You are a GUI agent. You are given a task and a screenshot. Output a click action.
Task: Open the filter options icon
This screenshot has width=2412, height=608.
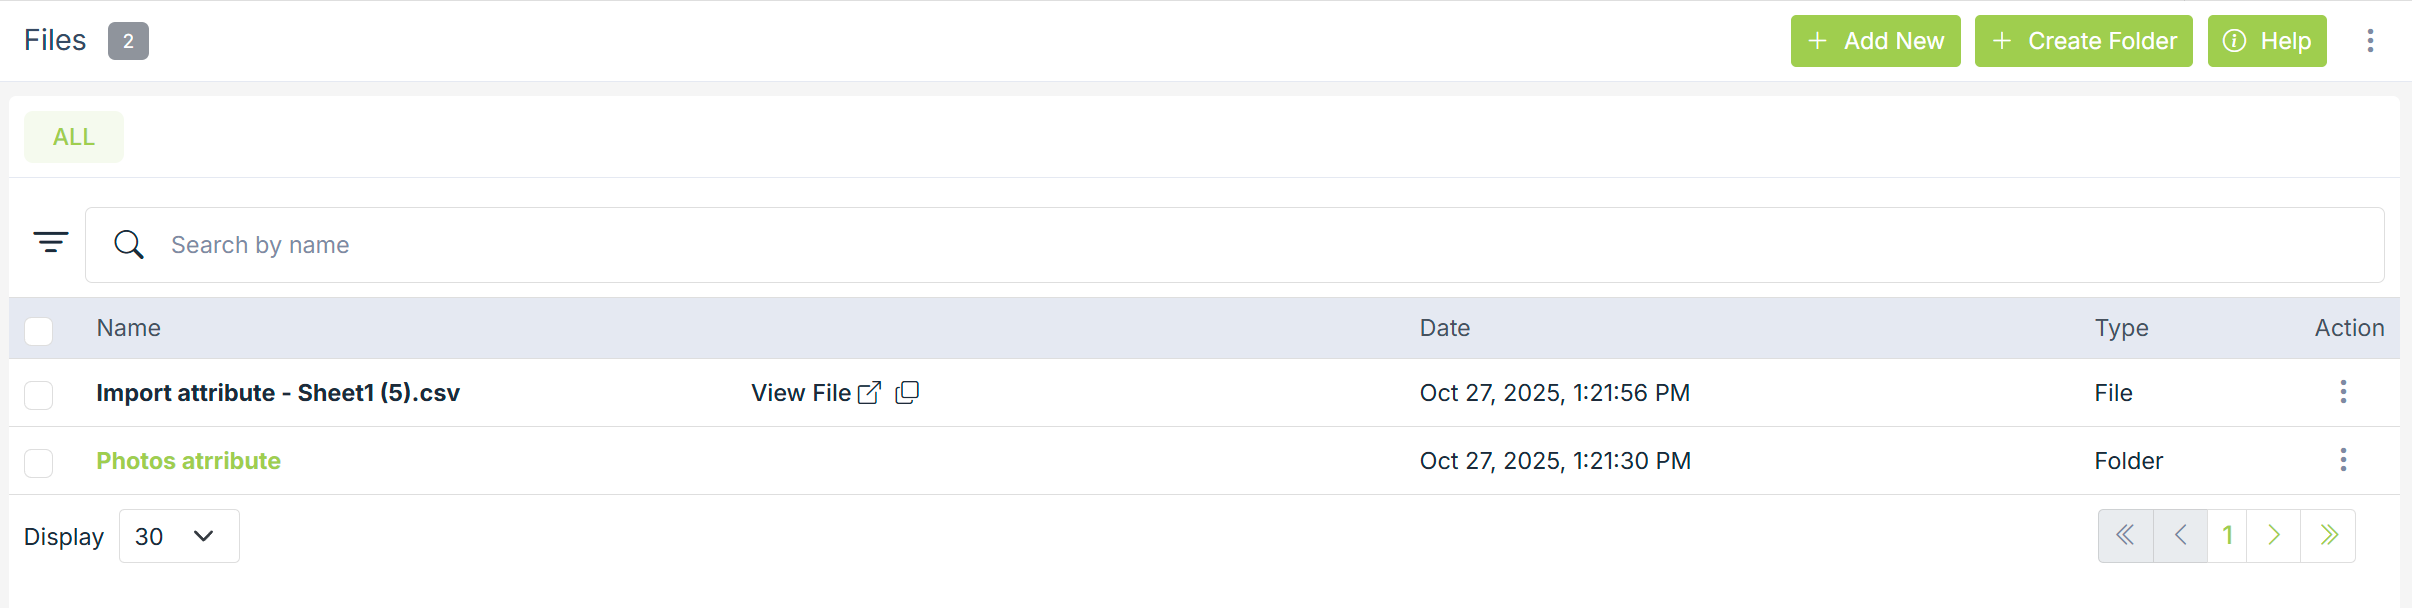click(50, 243)
